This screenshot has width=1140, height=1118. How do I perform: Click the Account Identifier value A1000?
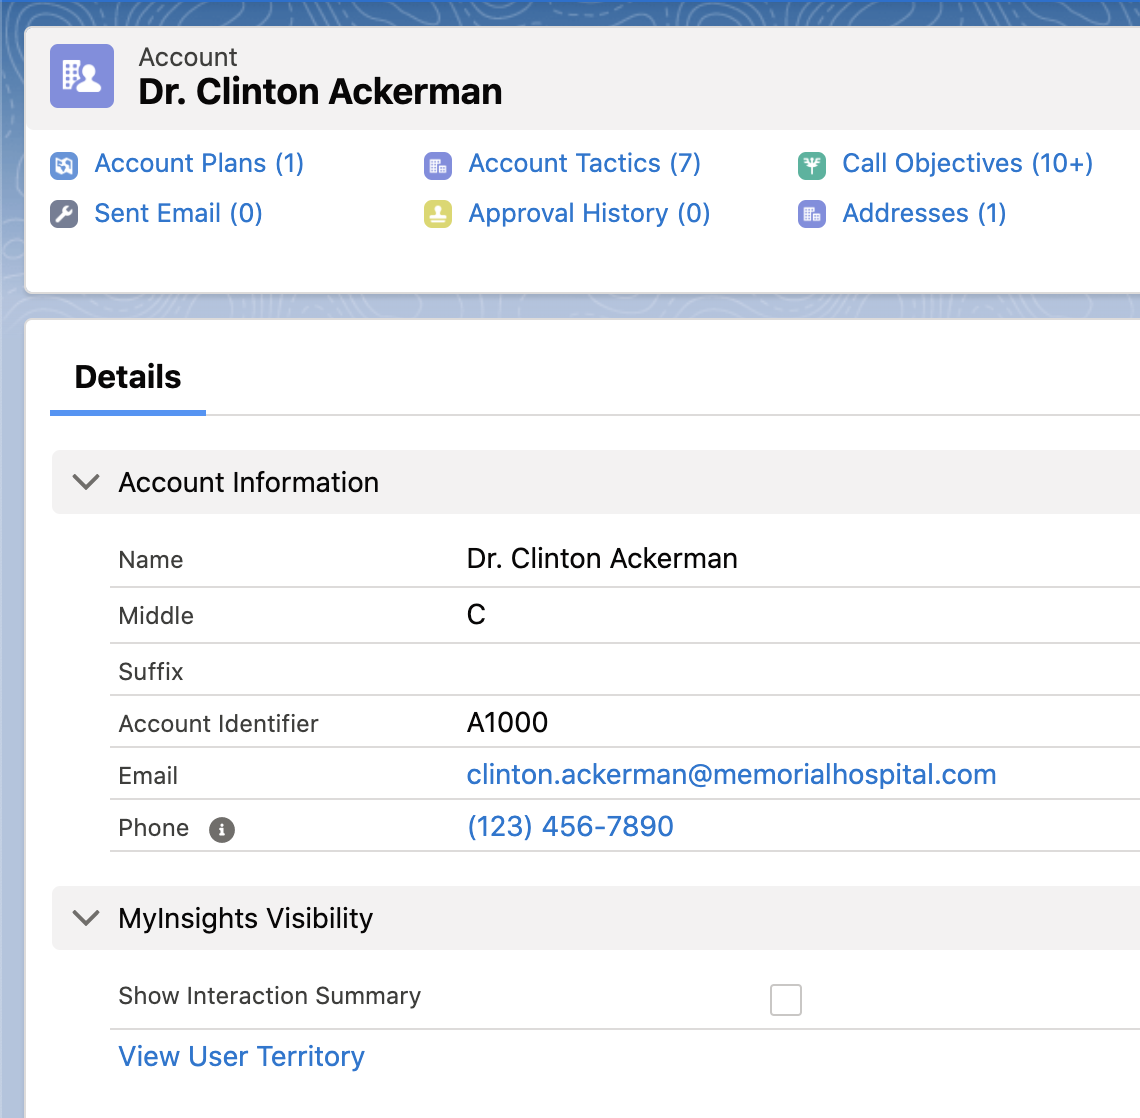click(x=507, y=723)
